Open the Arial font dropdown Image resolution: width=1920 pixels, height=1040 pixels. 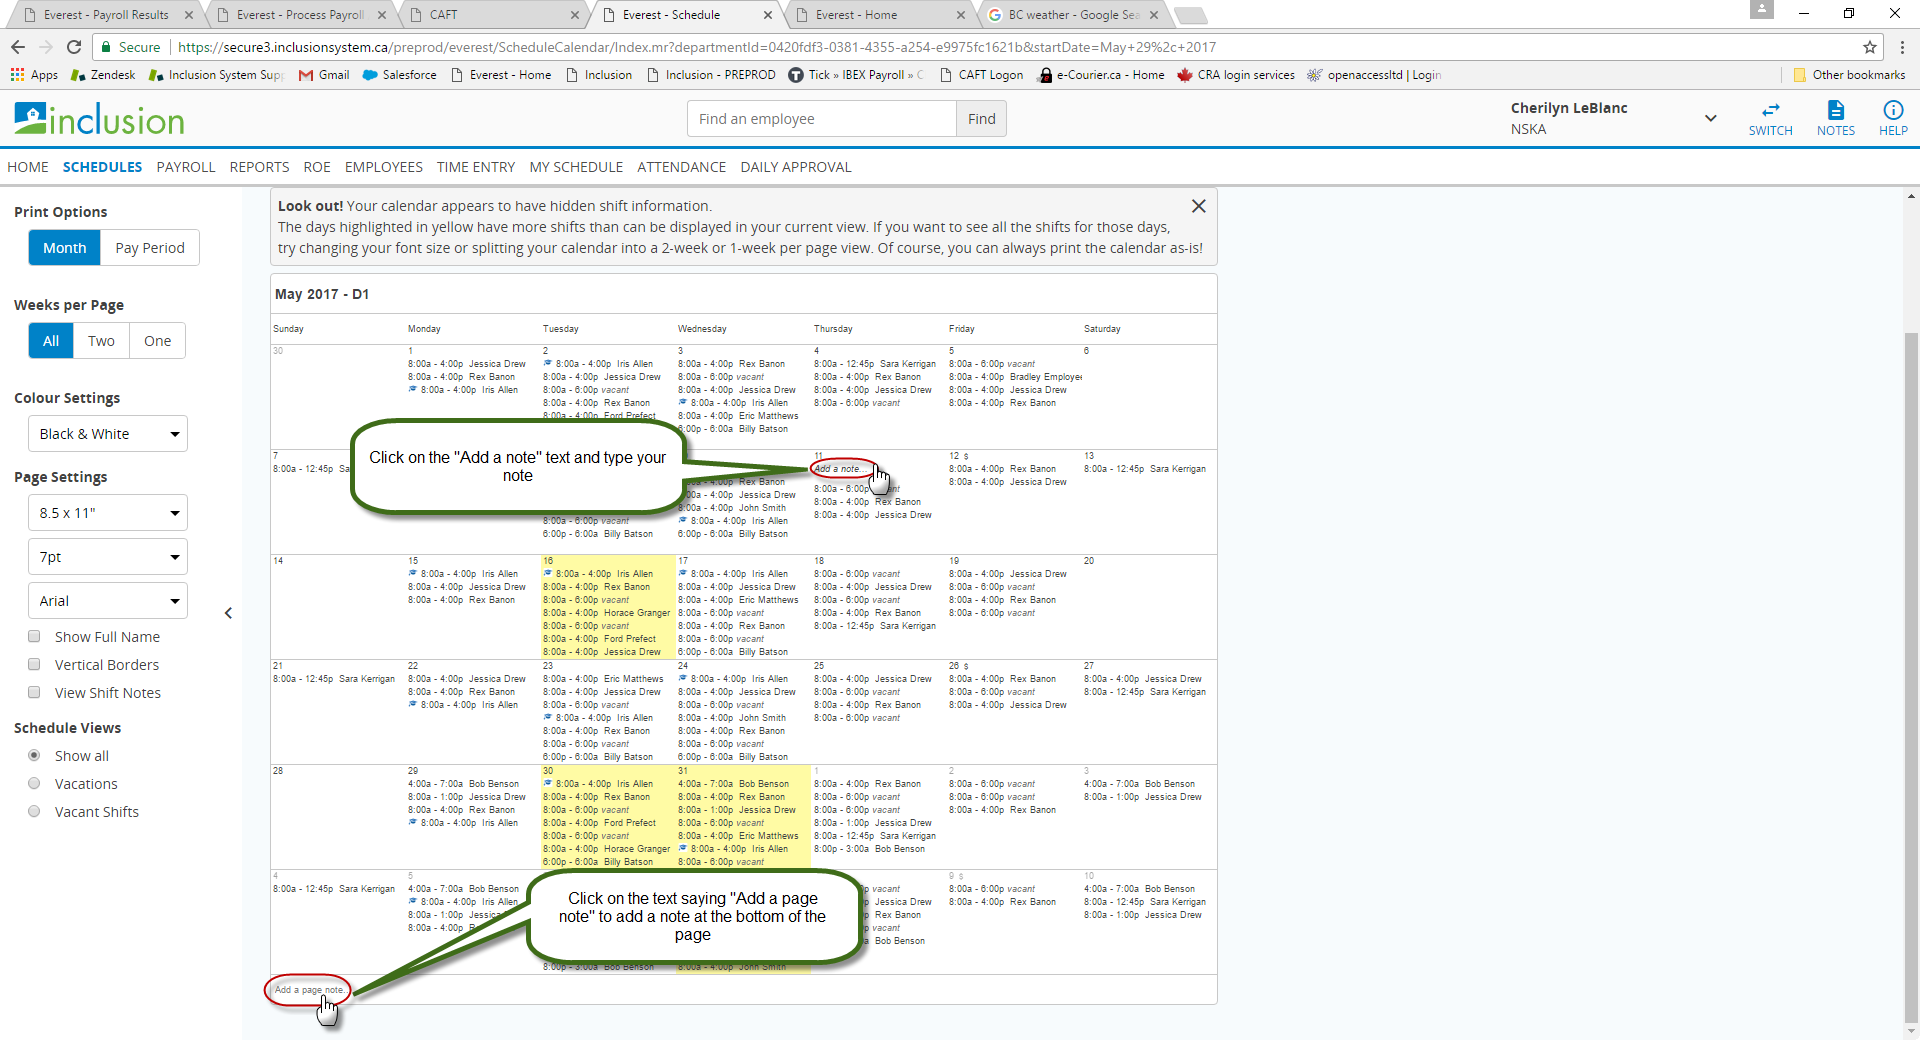[x=108, y=601]
